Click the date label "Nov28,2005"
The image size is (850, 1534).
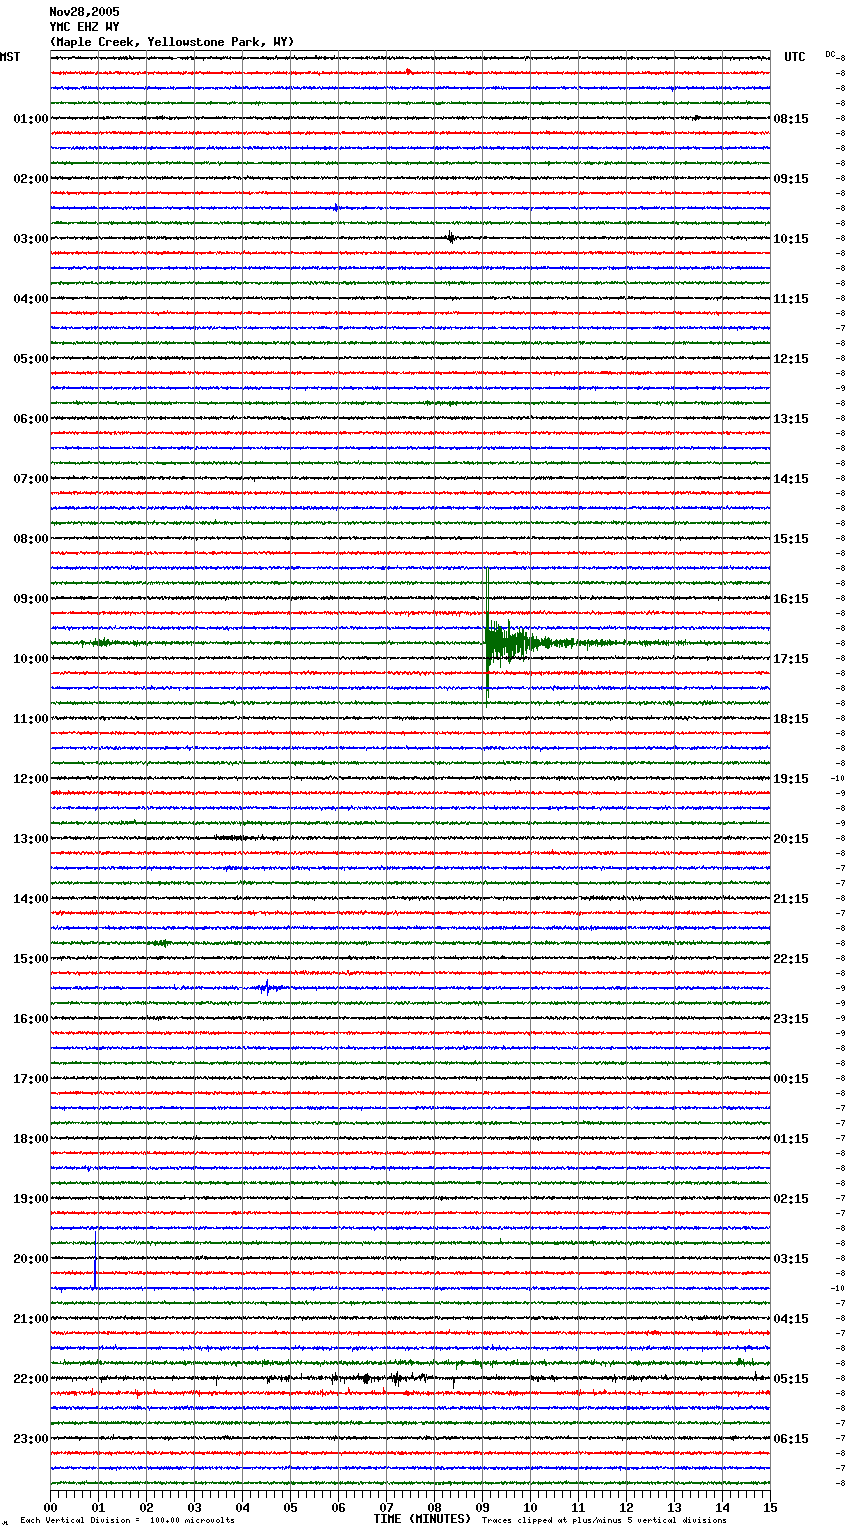pyautogui.click(x=84, y=12)
